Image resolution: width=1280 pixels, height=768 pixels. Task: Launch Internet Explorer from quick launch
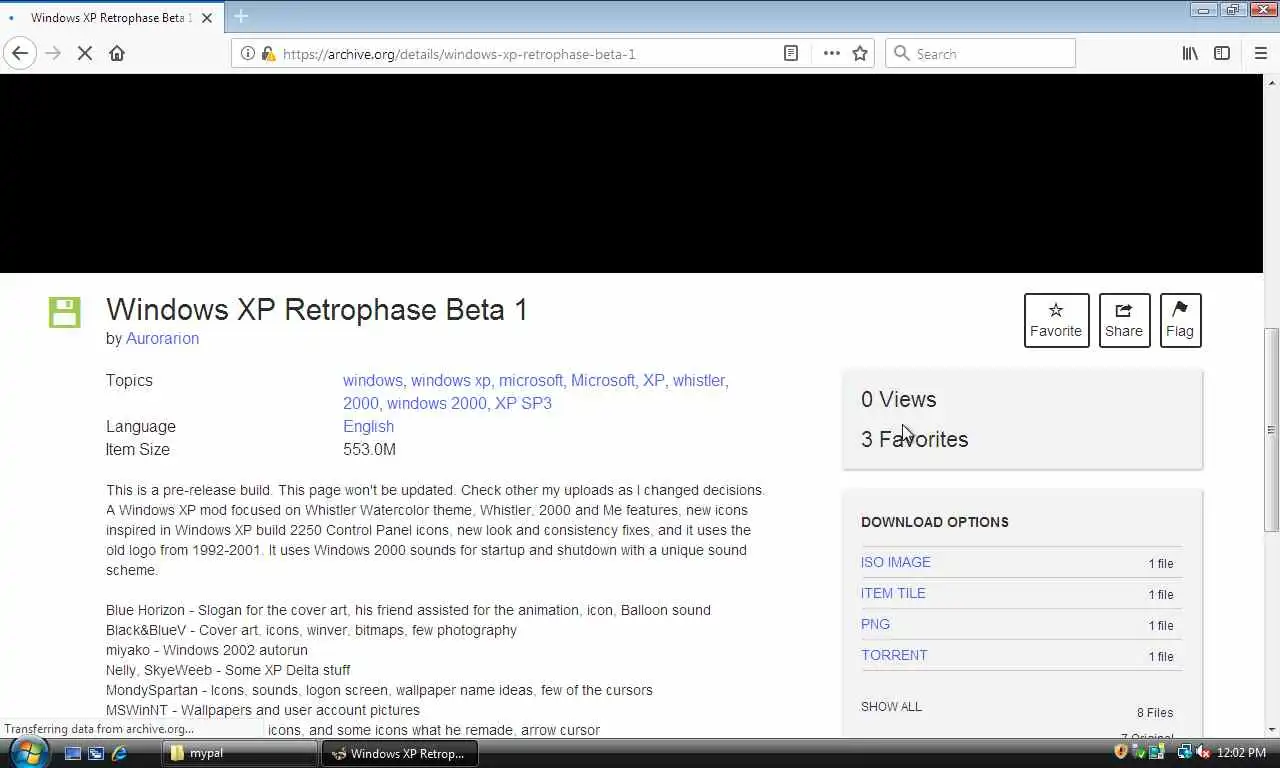click(x=119, y=753)
